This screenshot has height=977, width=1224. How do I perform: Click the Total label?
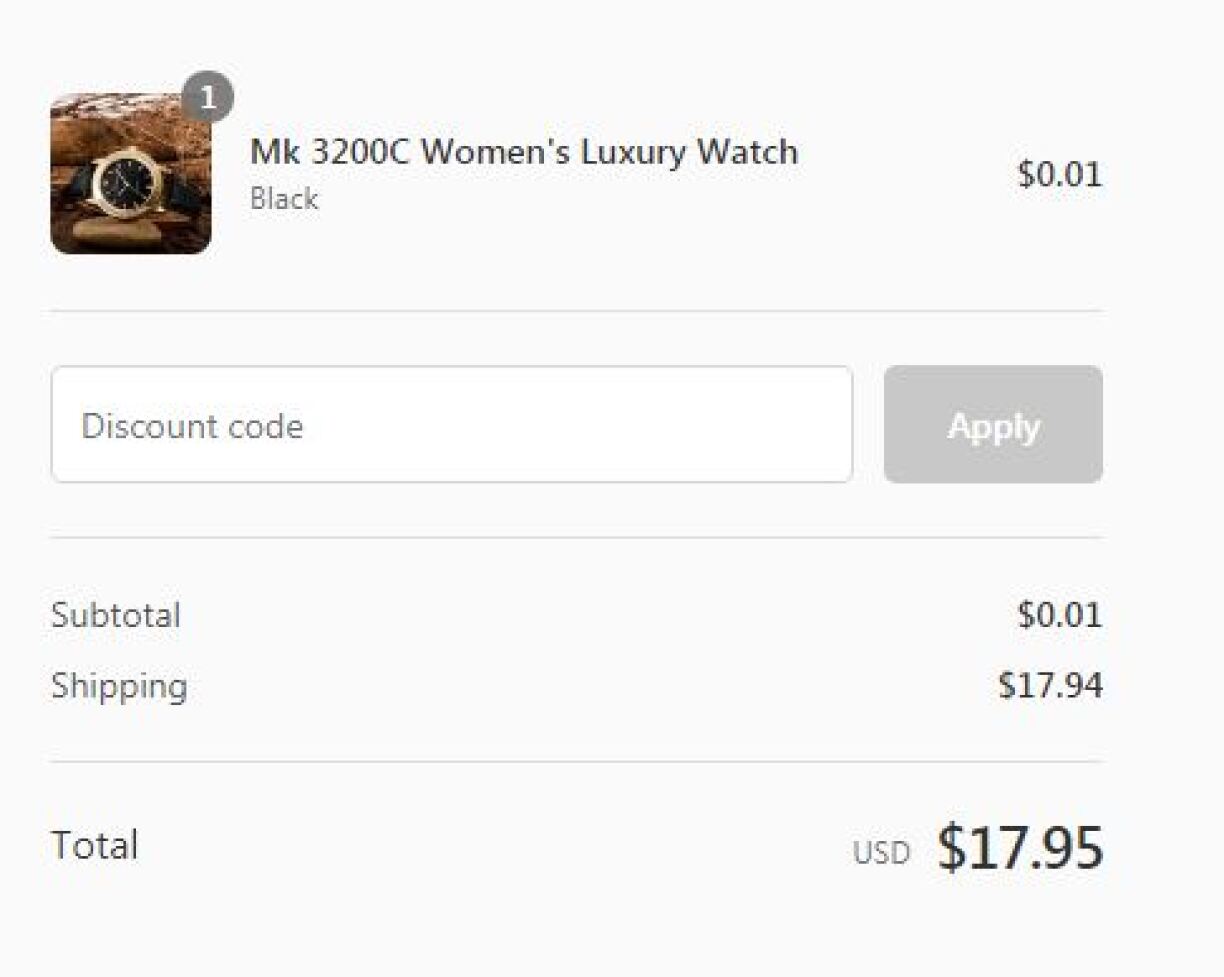click(x=94, y=845)
